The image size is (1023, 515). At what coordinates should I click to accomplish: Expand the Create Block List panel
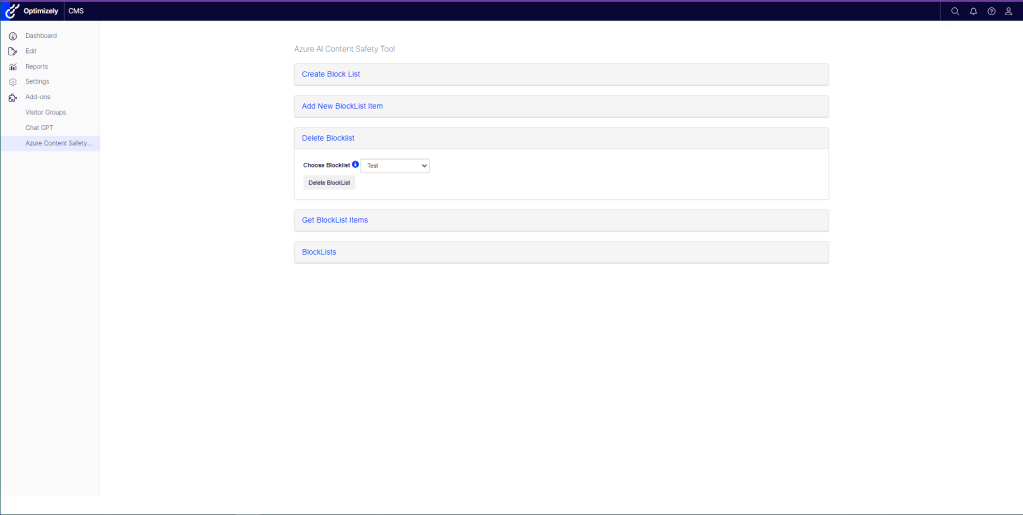561,74
